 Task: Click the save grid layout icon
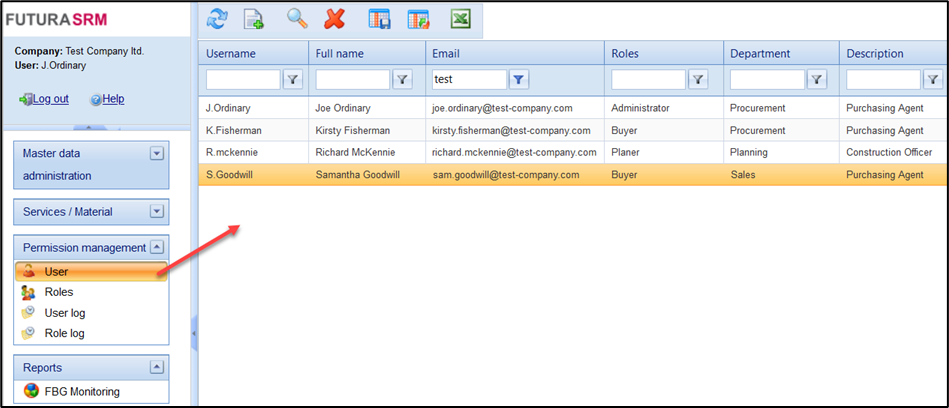coord(379,19)
